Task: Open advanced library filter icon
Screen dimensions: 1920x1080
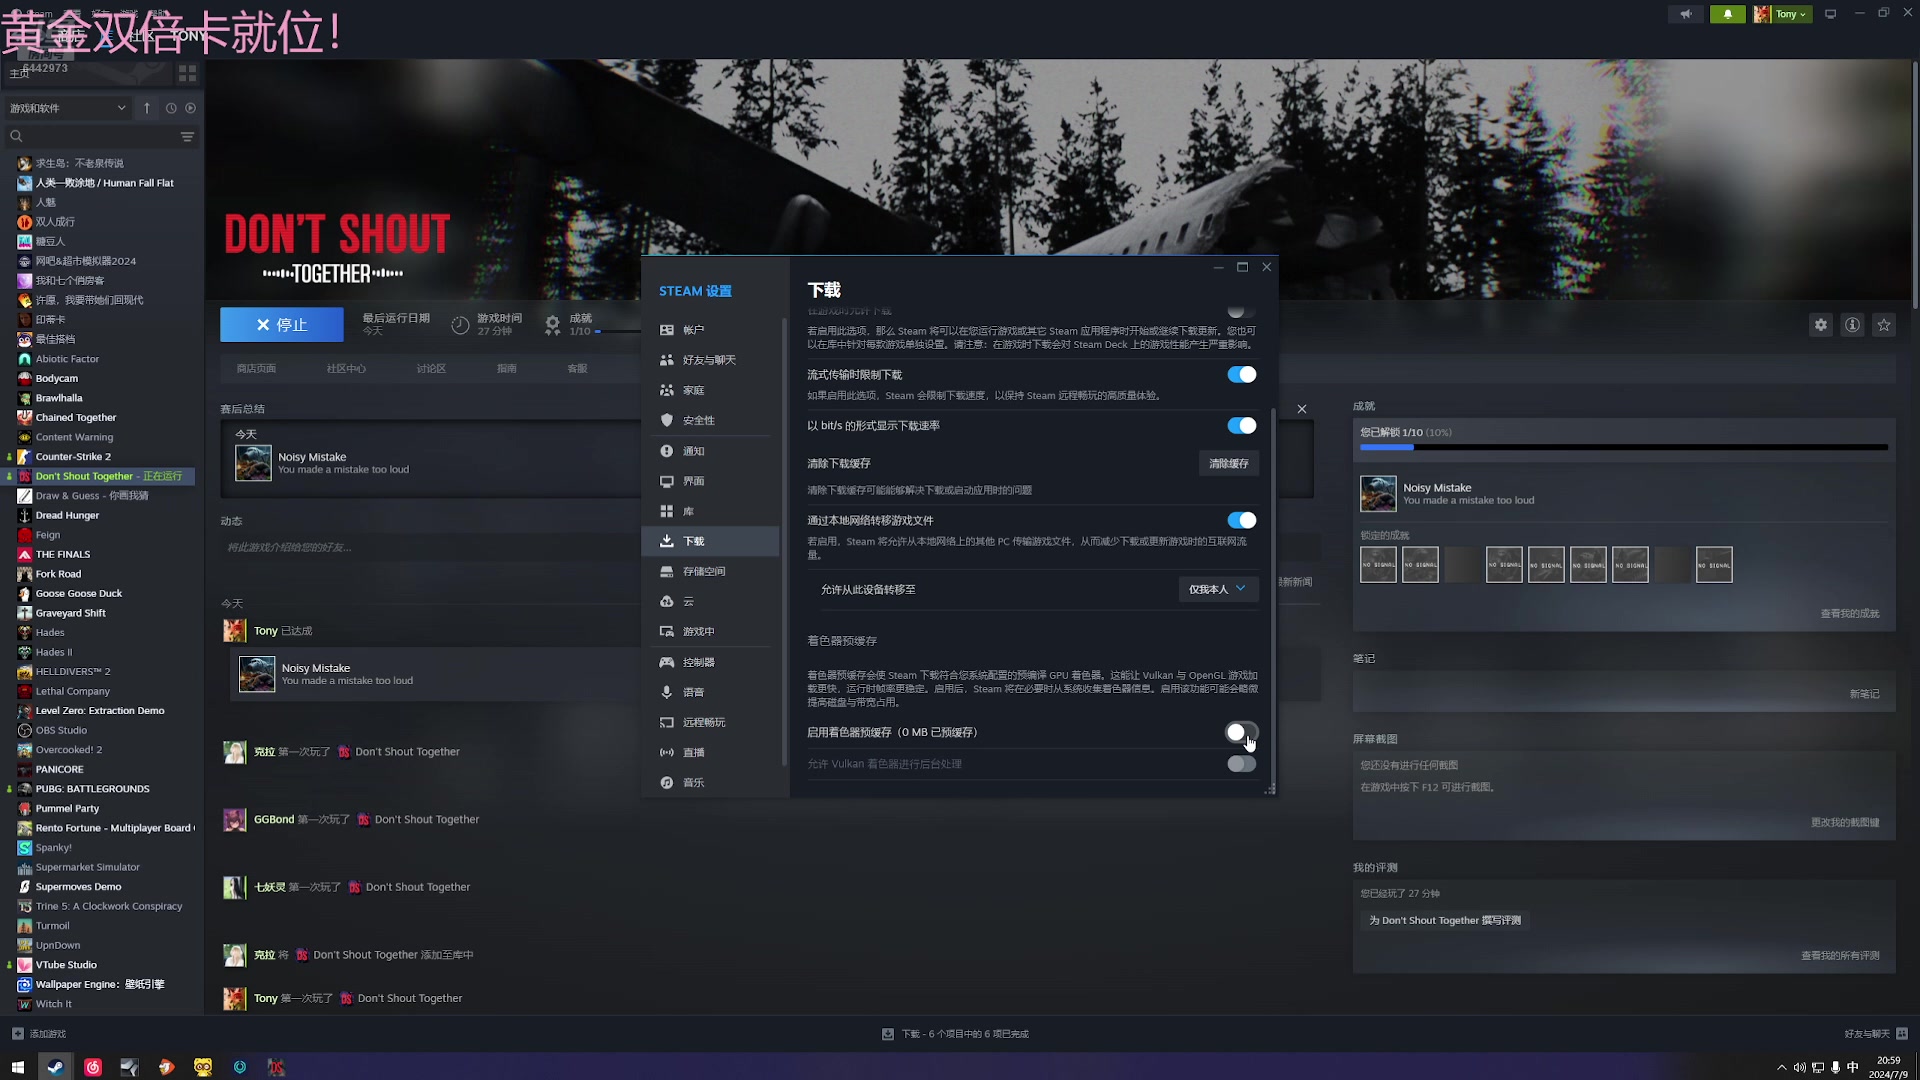Action: (x=187, y=136)
